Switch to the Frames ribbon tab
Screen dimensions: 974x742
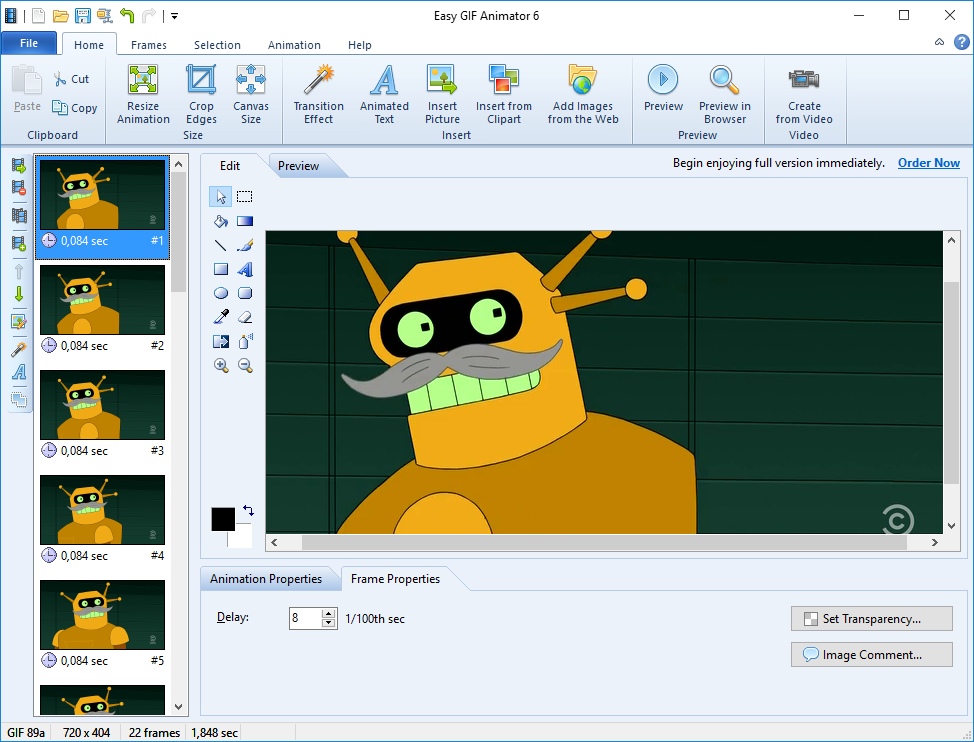click(x=148, y=45)
